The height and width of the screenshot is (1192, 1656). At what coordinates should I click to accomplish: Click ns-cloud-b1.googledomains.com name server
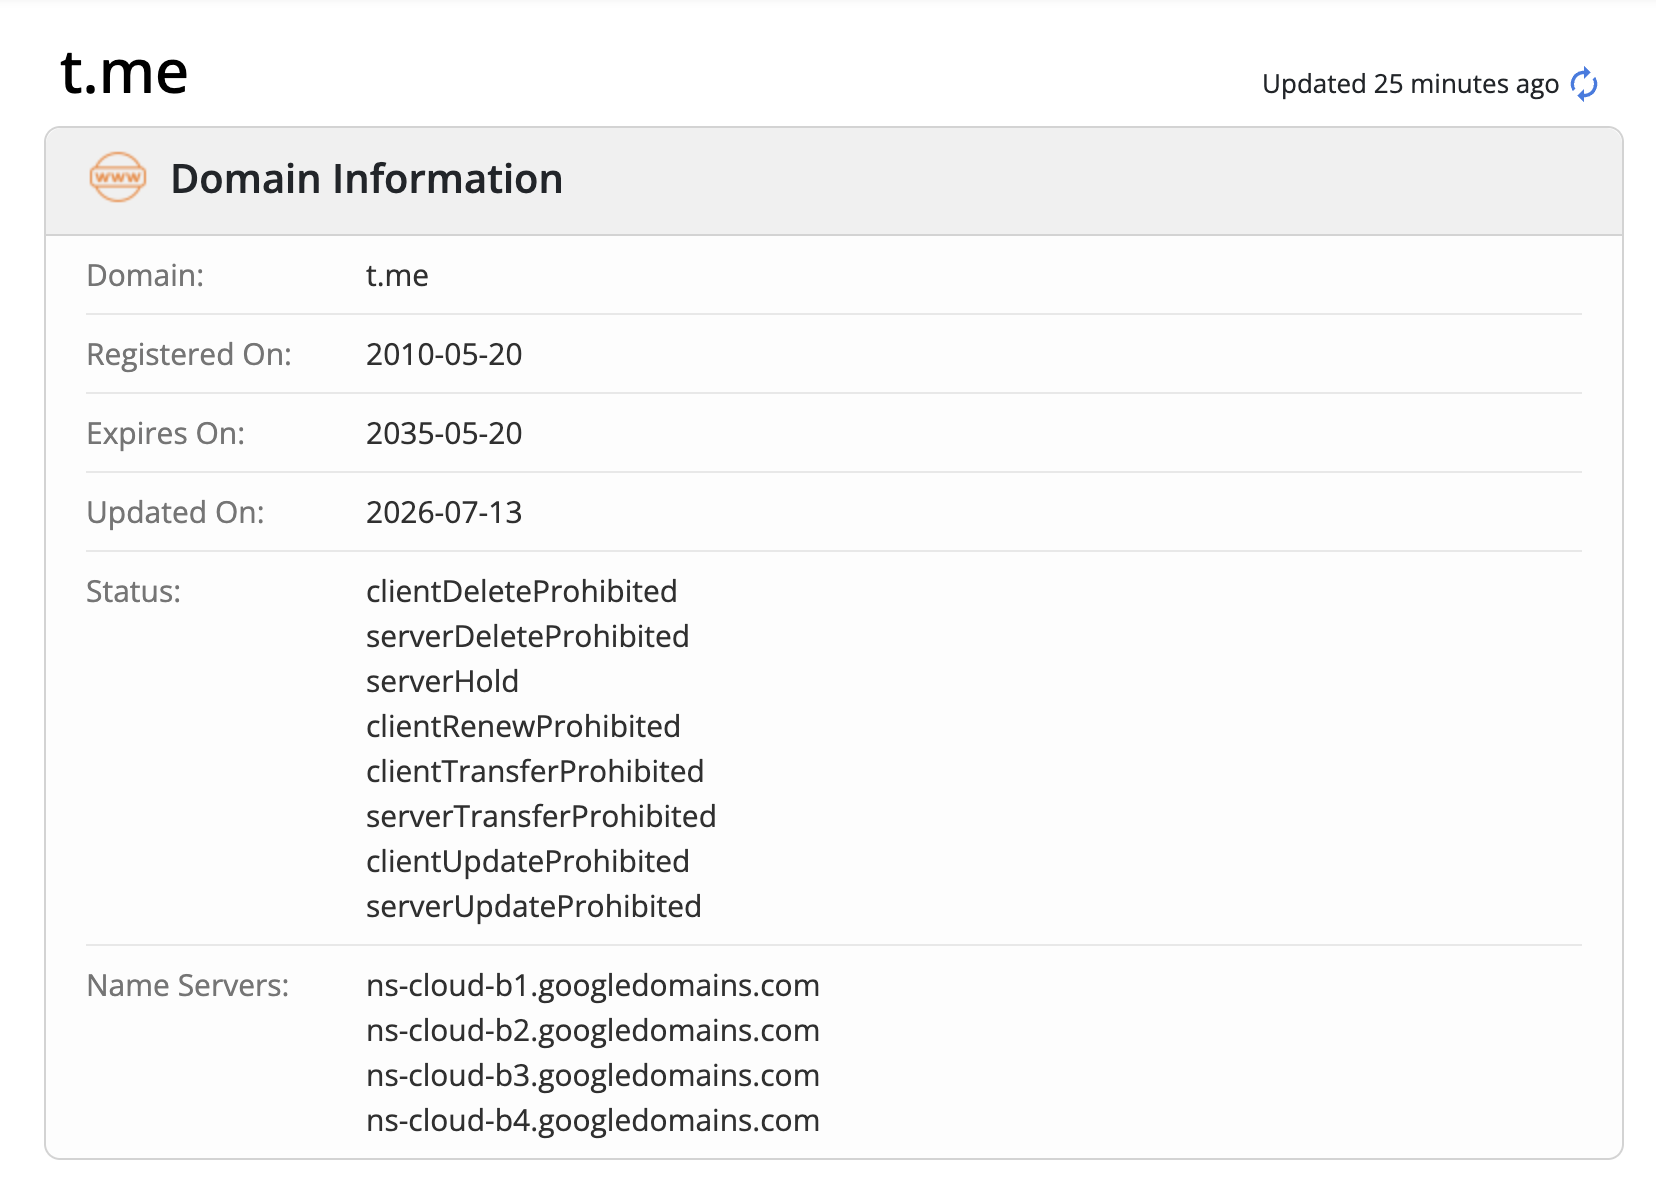(593, 985)
